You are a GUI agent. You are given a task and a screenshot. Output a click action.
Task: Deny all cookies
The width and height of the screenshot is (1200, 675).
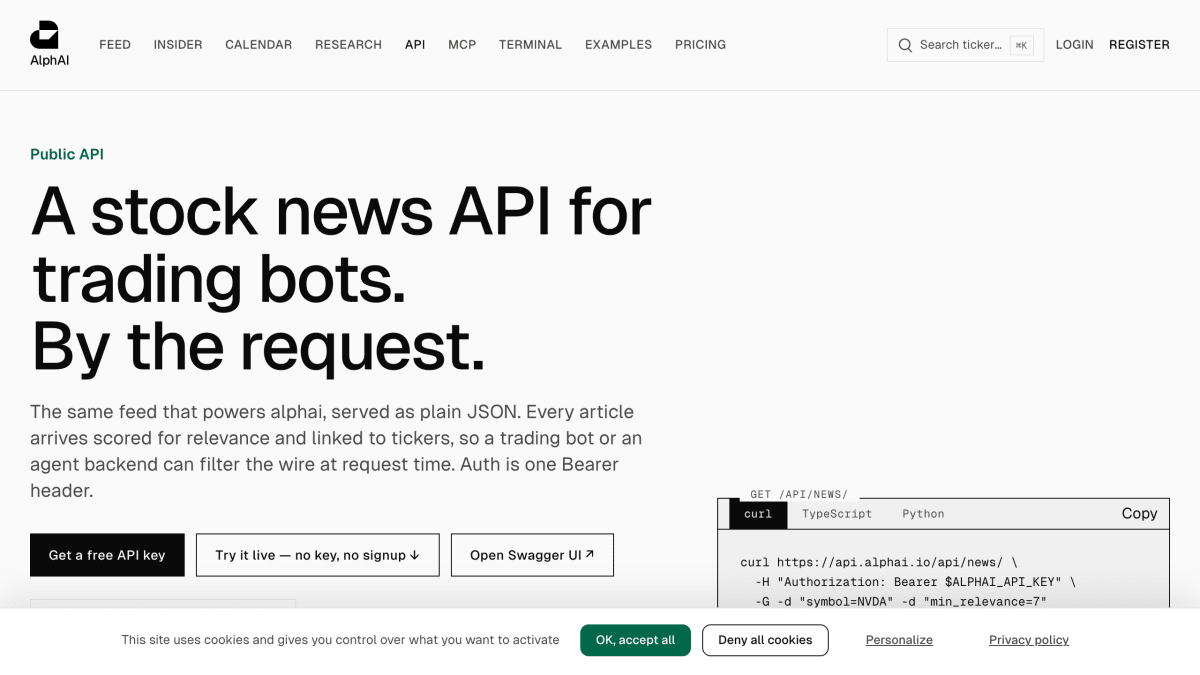click(x=765, y=640)
